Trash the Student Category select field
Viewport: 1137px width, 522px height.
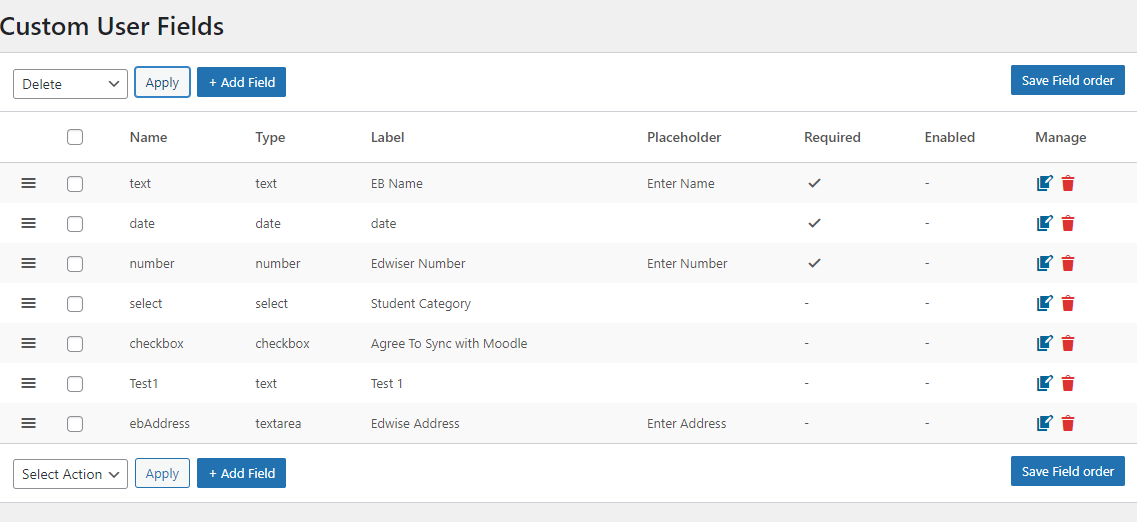click(1067, 303)
